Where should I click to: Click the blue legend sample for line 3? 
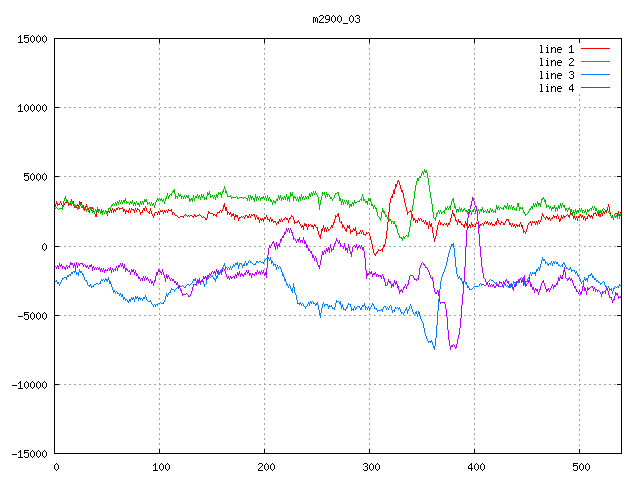(595, 75)
